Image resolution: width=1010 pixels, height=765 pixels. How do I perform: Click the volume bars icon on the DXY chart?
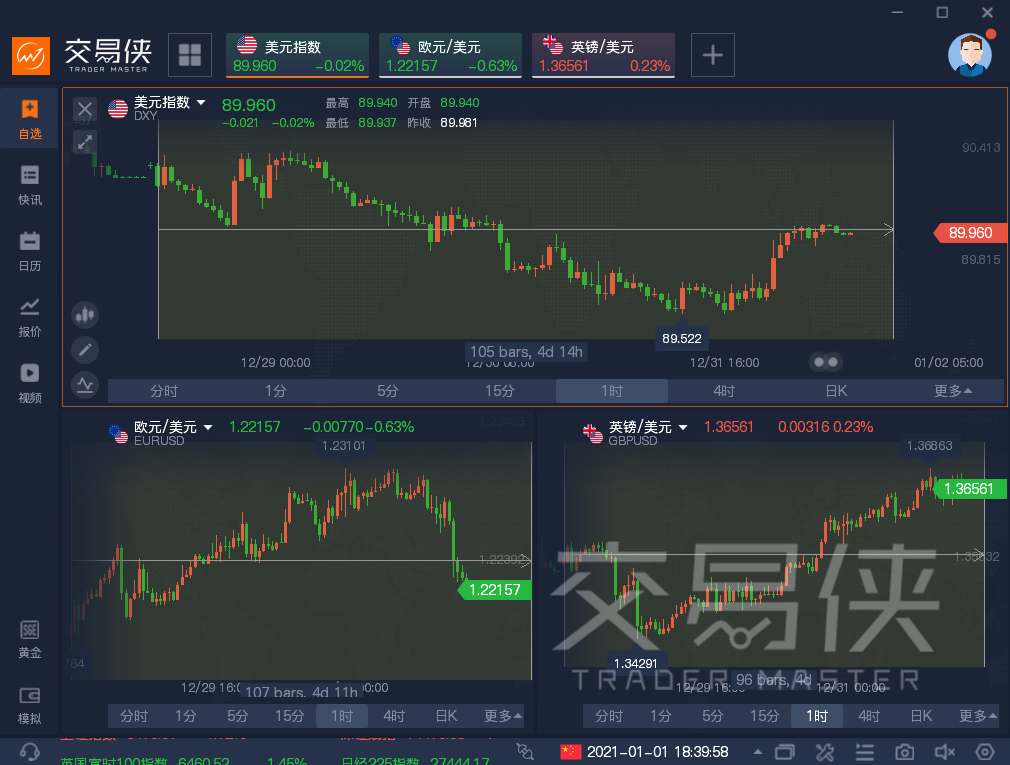point(85,314)
